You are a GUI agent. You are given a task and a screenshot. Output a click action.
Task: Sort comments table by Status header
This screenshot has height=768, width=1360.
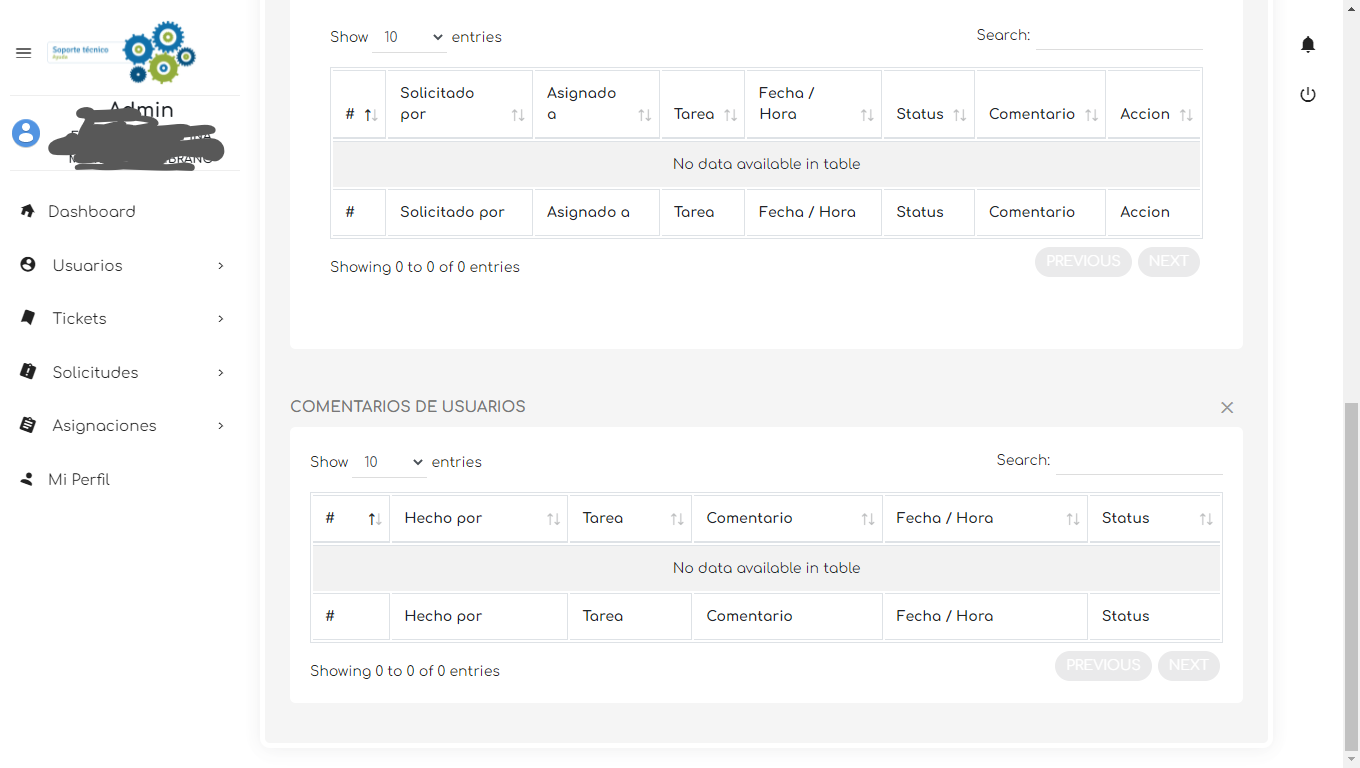pos(1155,518)
